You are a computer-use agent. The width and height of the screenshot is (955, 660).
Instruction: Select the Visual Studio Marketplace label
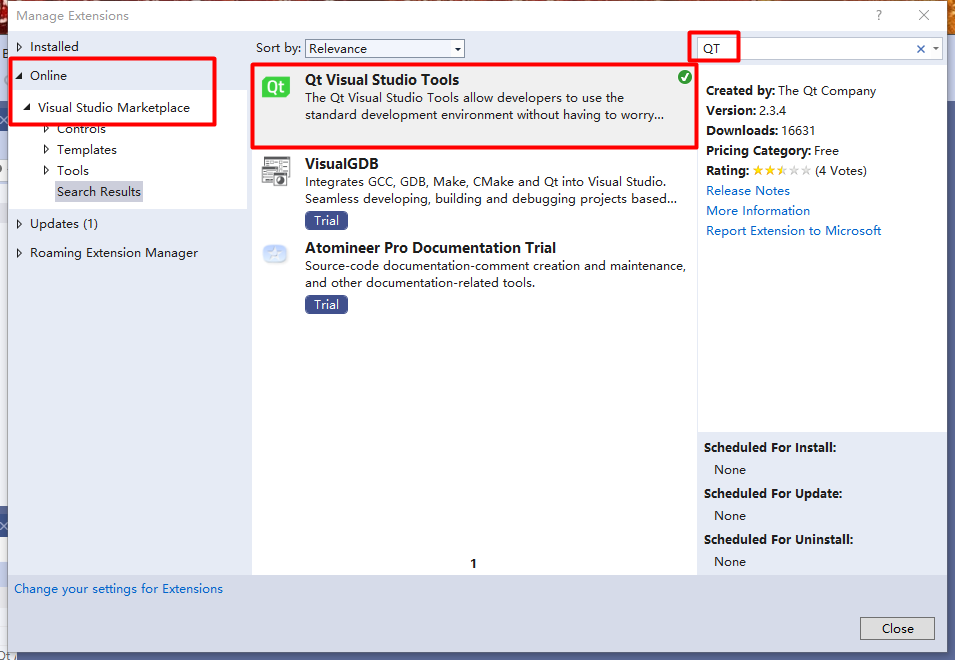[114, 108]
